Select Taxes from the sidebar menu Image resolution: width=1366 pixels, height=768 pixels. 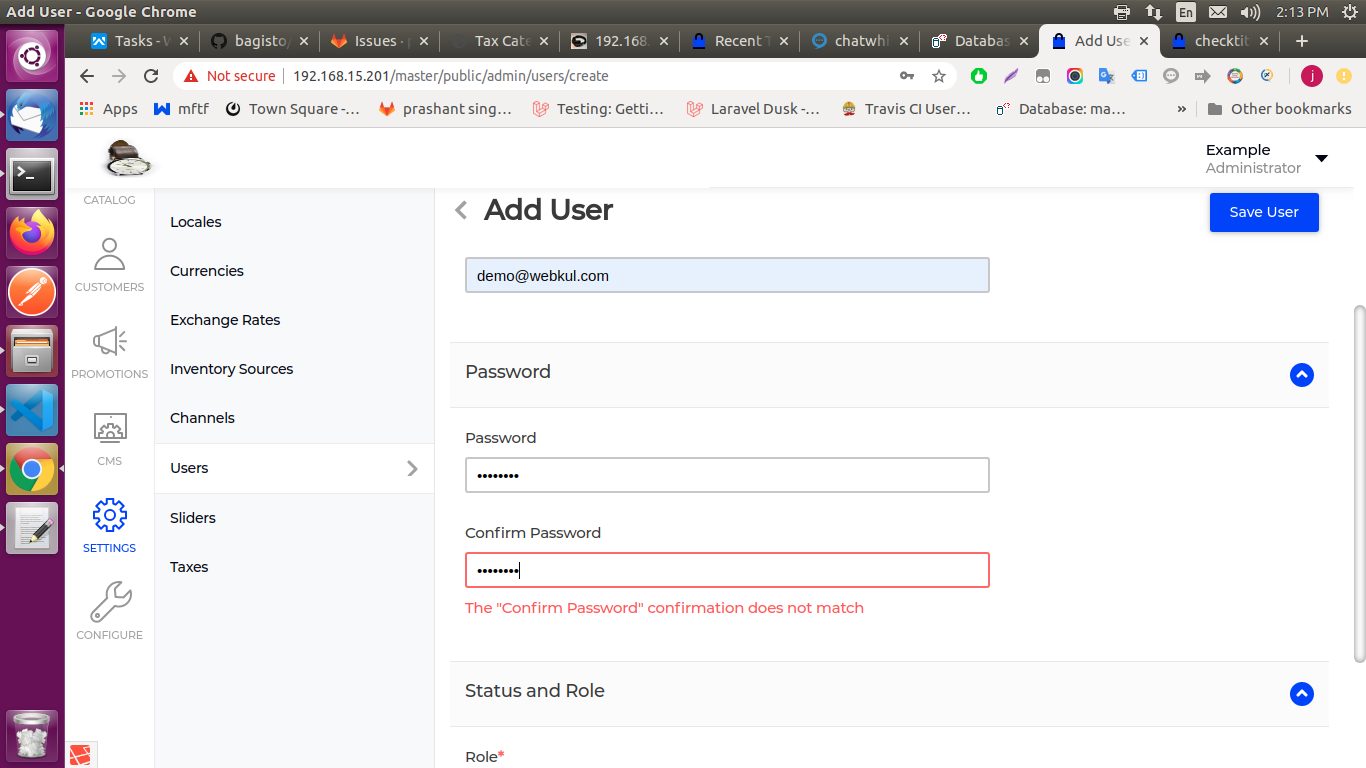coord(189,567)
